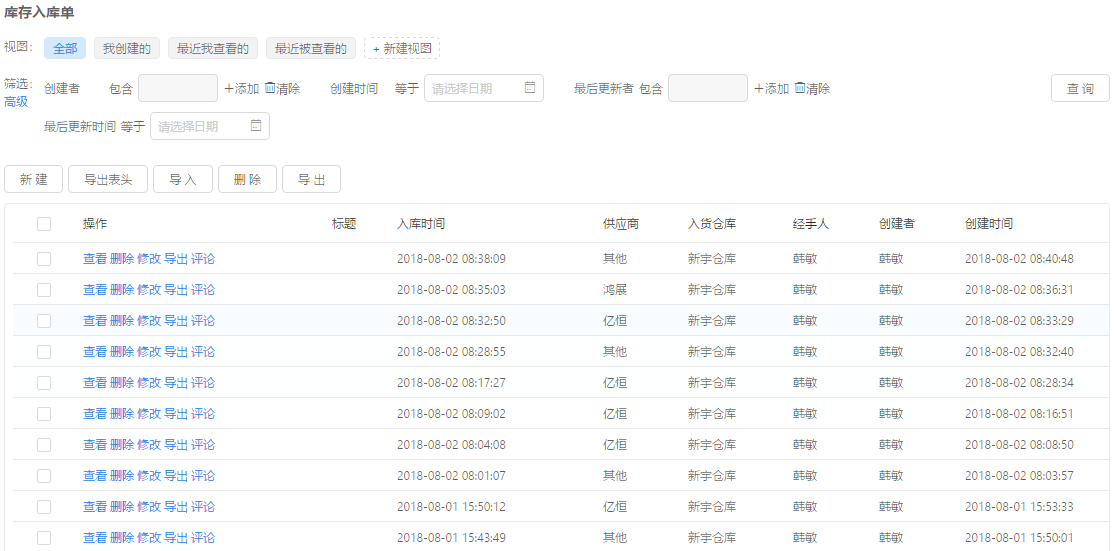The image size is (1117, 551).
Task: Click 查看 link in the first table row
Action: click(94, 259)
